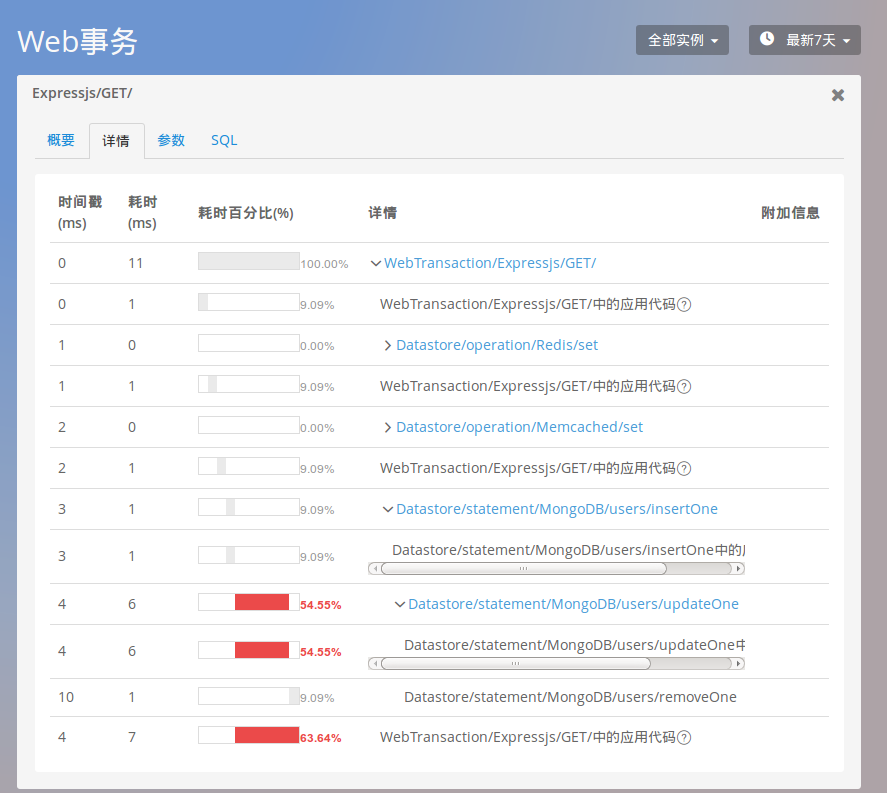The height and width of the screenshot is (793, 887).
Task: Click the duration value 7 in last row
Action: point(132,737)
